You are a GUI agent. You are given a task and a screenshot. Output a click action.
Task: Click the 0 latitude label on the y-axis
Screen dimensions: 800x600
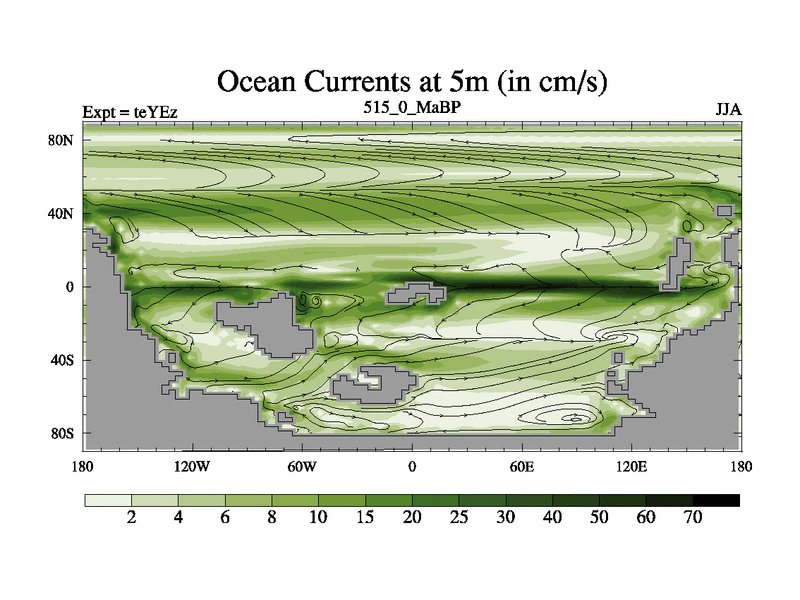pos(71,287)
